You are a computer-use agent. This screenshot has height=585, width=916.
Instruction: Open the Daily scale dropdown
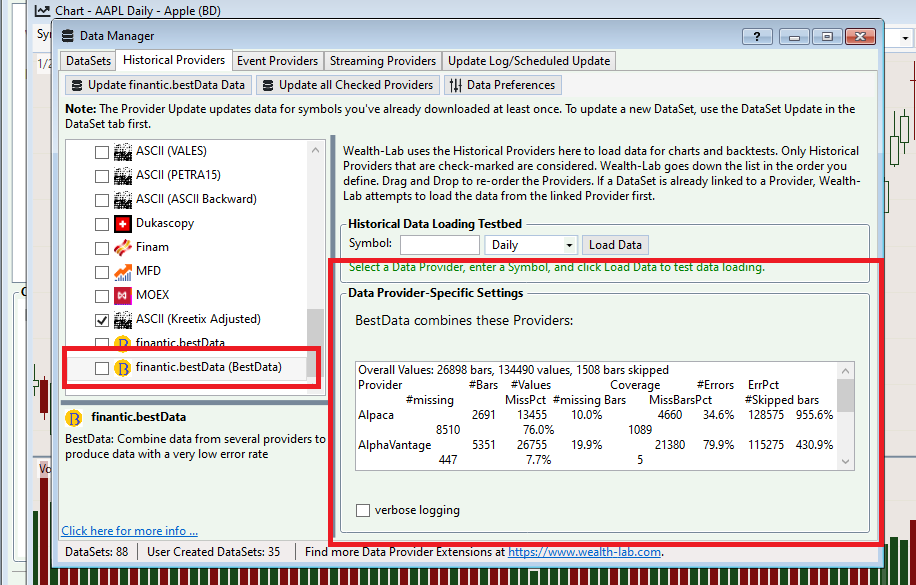[x=531, y=245]
